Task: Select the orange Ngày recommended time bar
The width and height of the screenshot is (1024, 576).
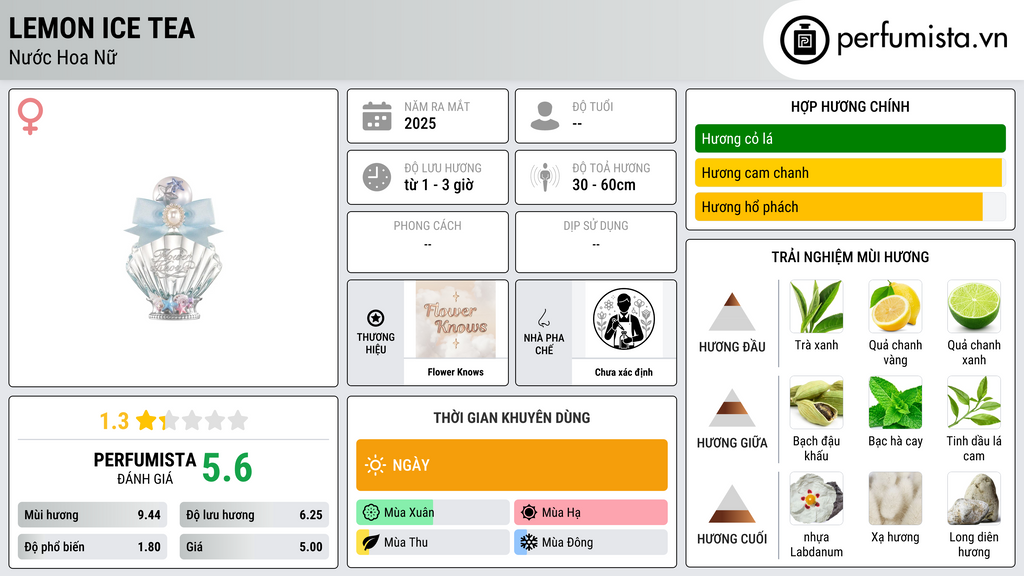Action: 512,465
